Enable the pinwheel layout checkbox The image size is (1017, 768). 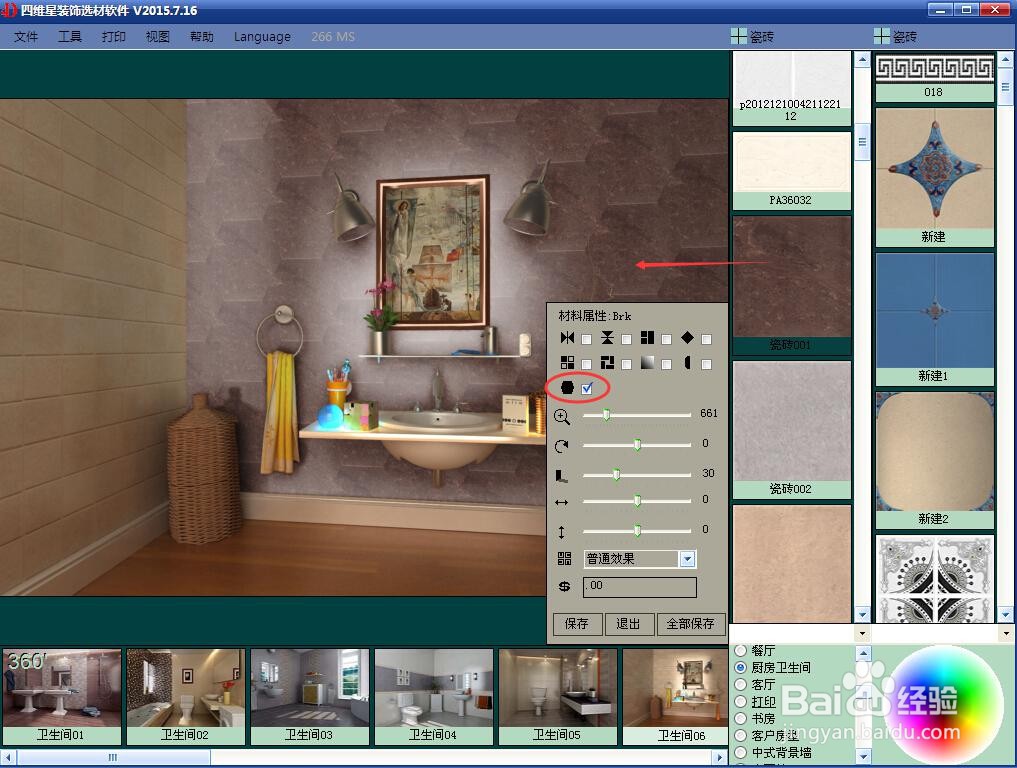(x=627, y=365)
